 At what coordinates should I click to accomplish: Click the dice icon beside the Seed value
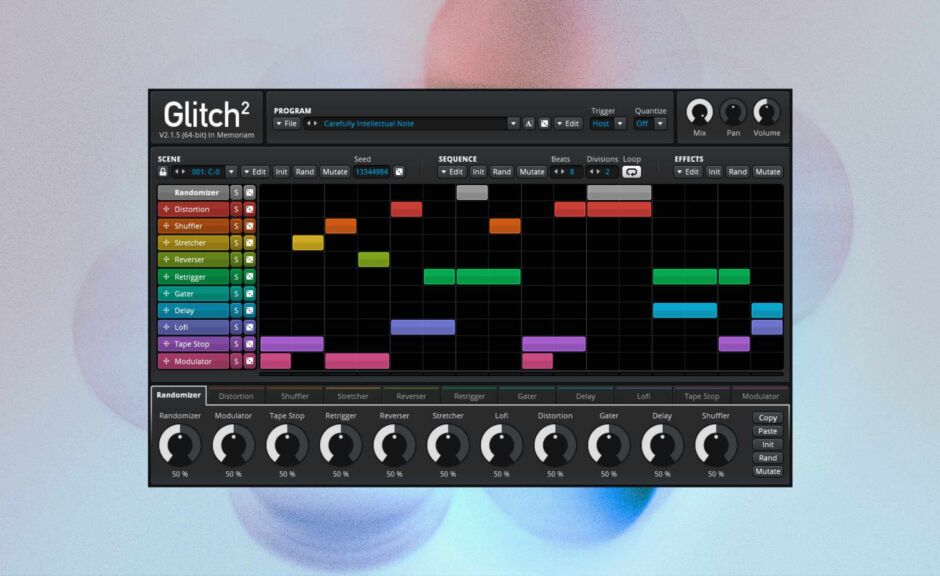(x=399, y=172)
